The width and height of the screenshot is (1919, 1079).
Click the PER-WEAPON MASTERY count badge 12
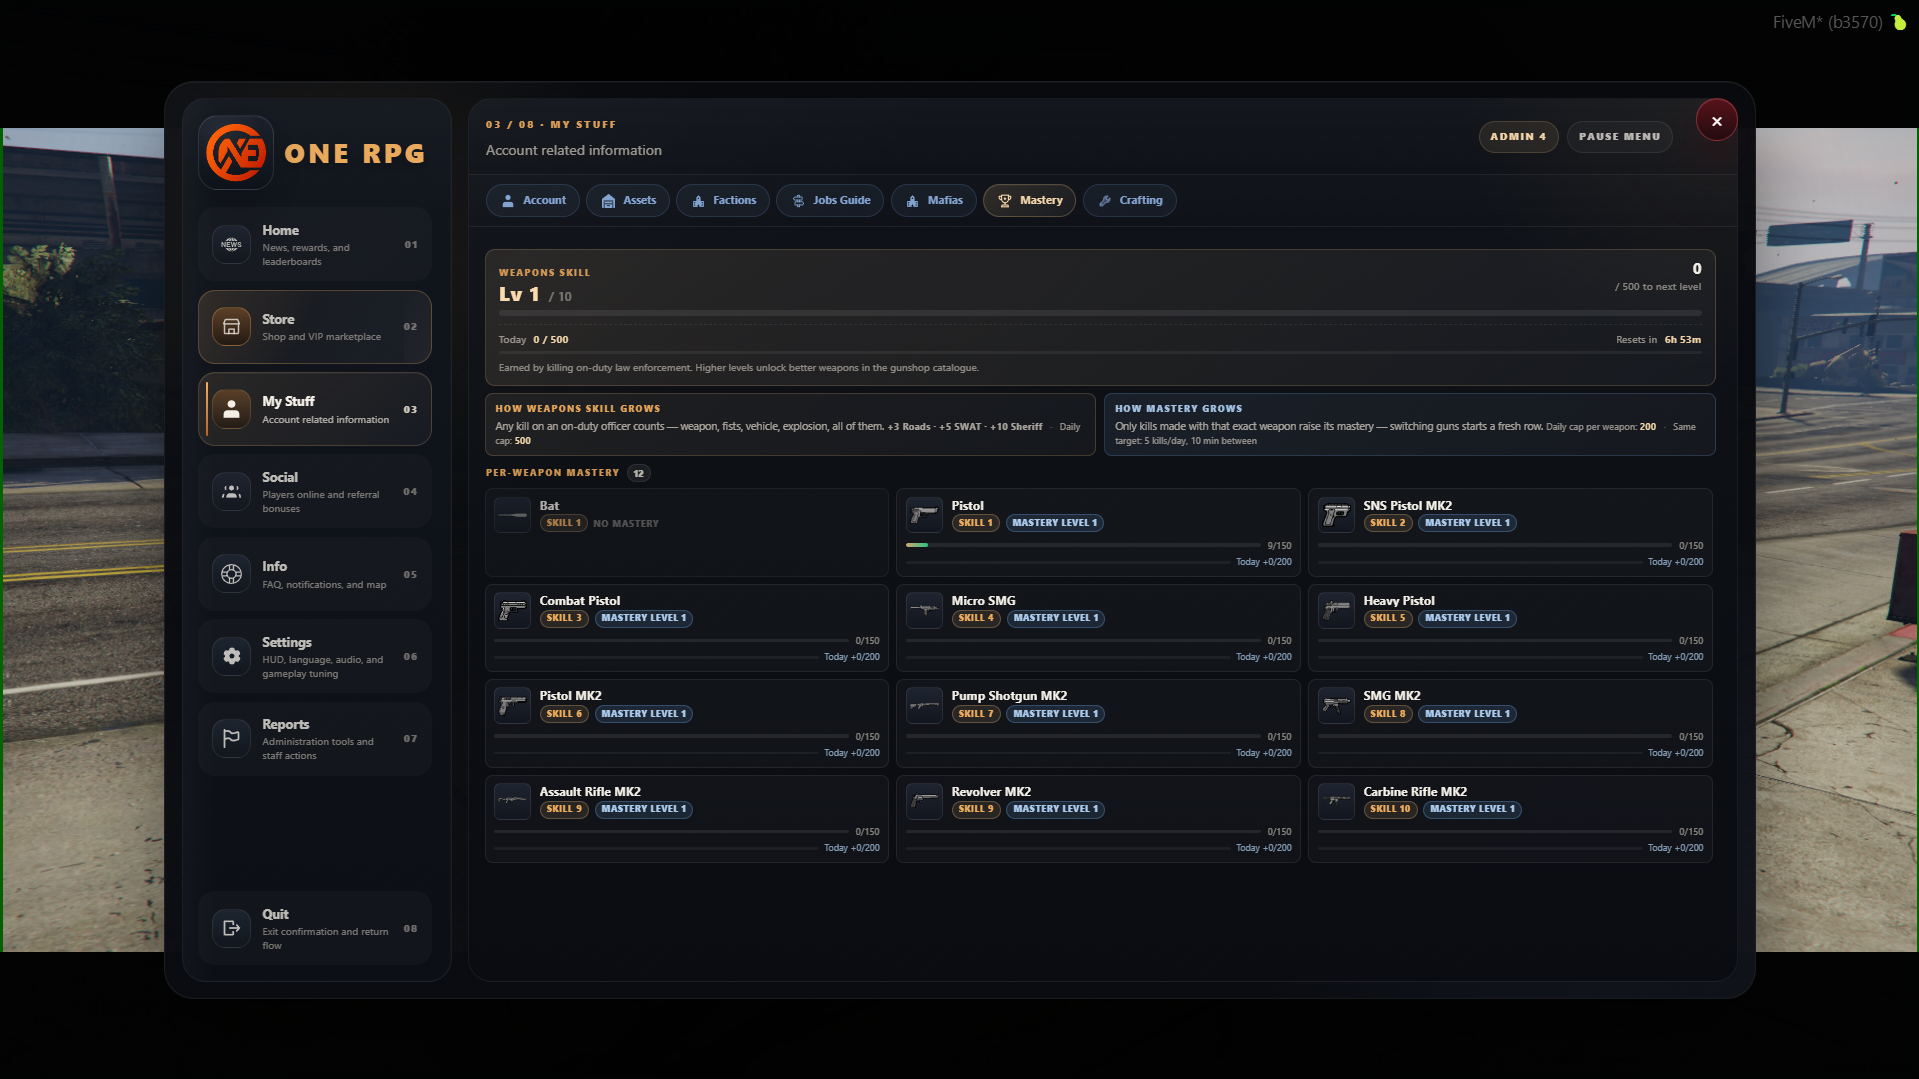click(638, 473)
